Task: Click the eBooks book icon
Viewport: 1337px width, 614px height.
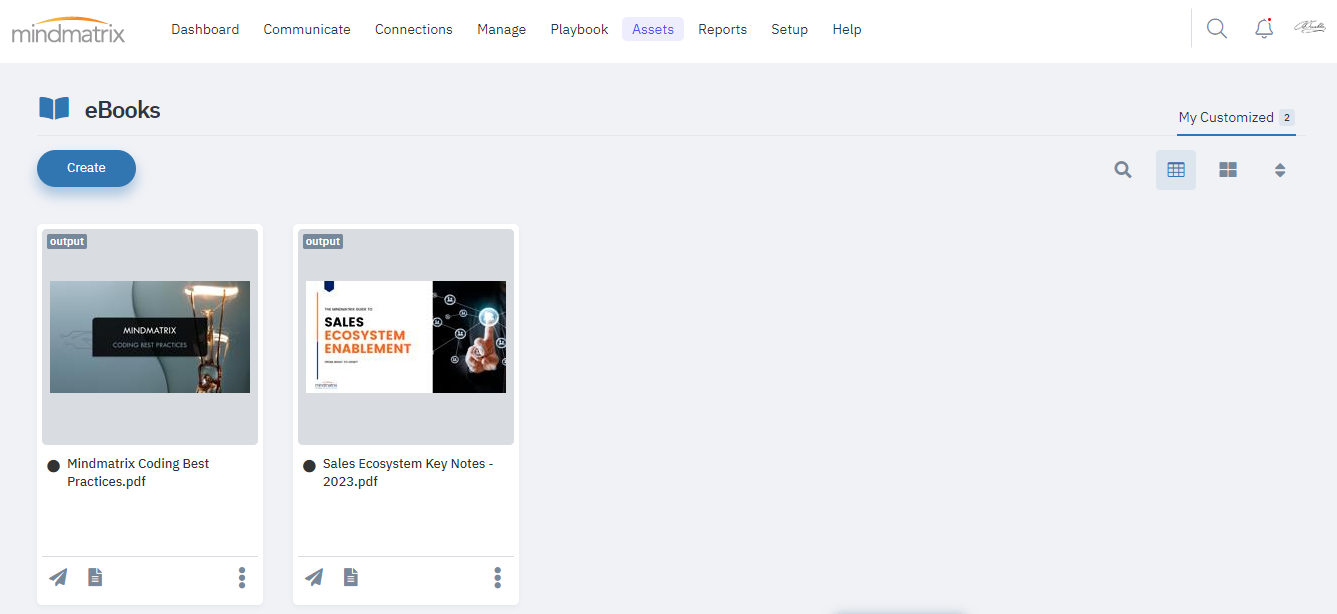Action: [54, 108]
